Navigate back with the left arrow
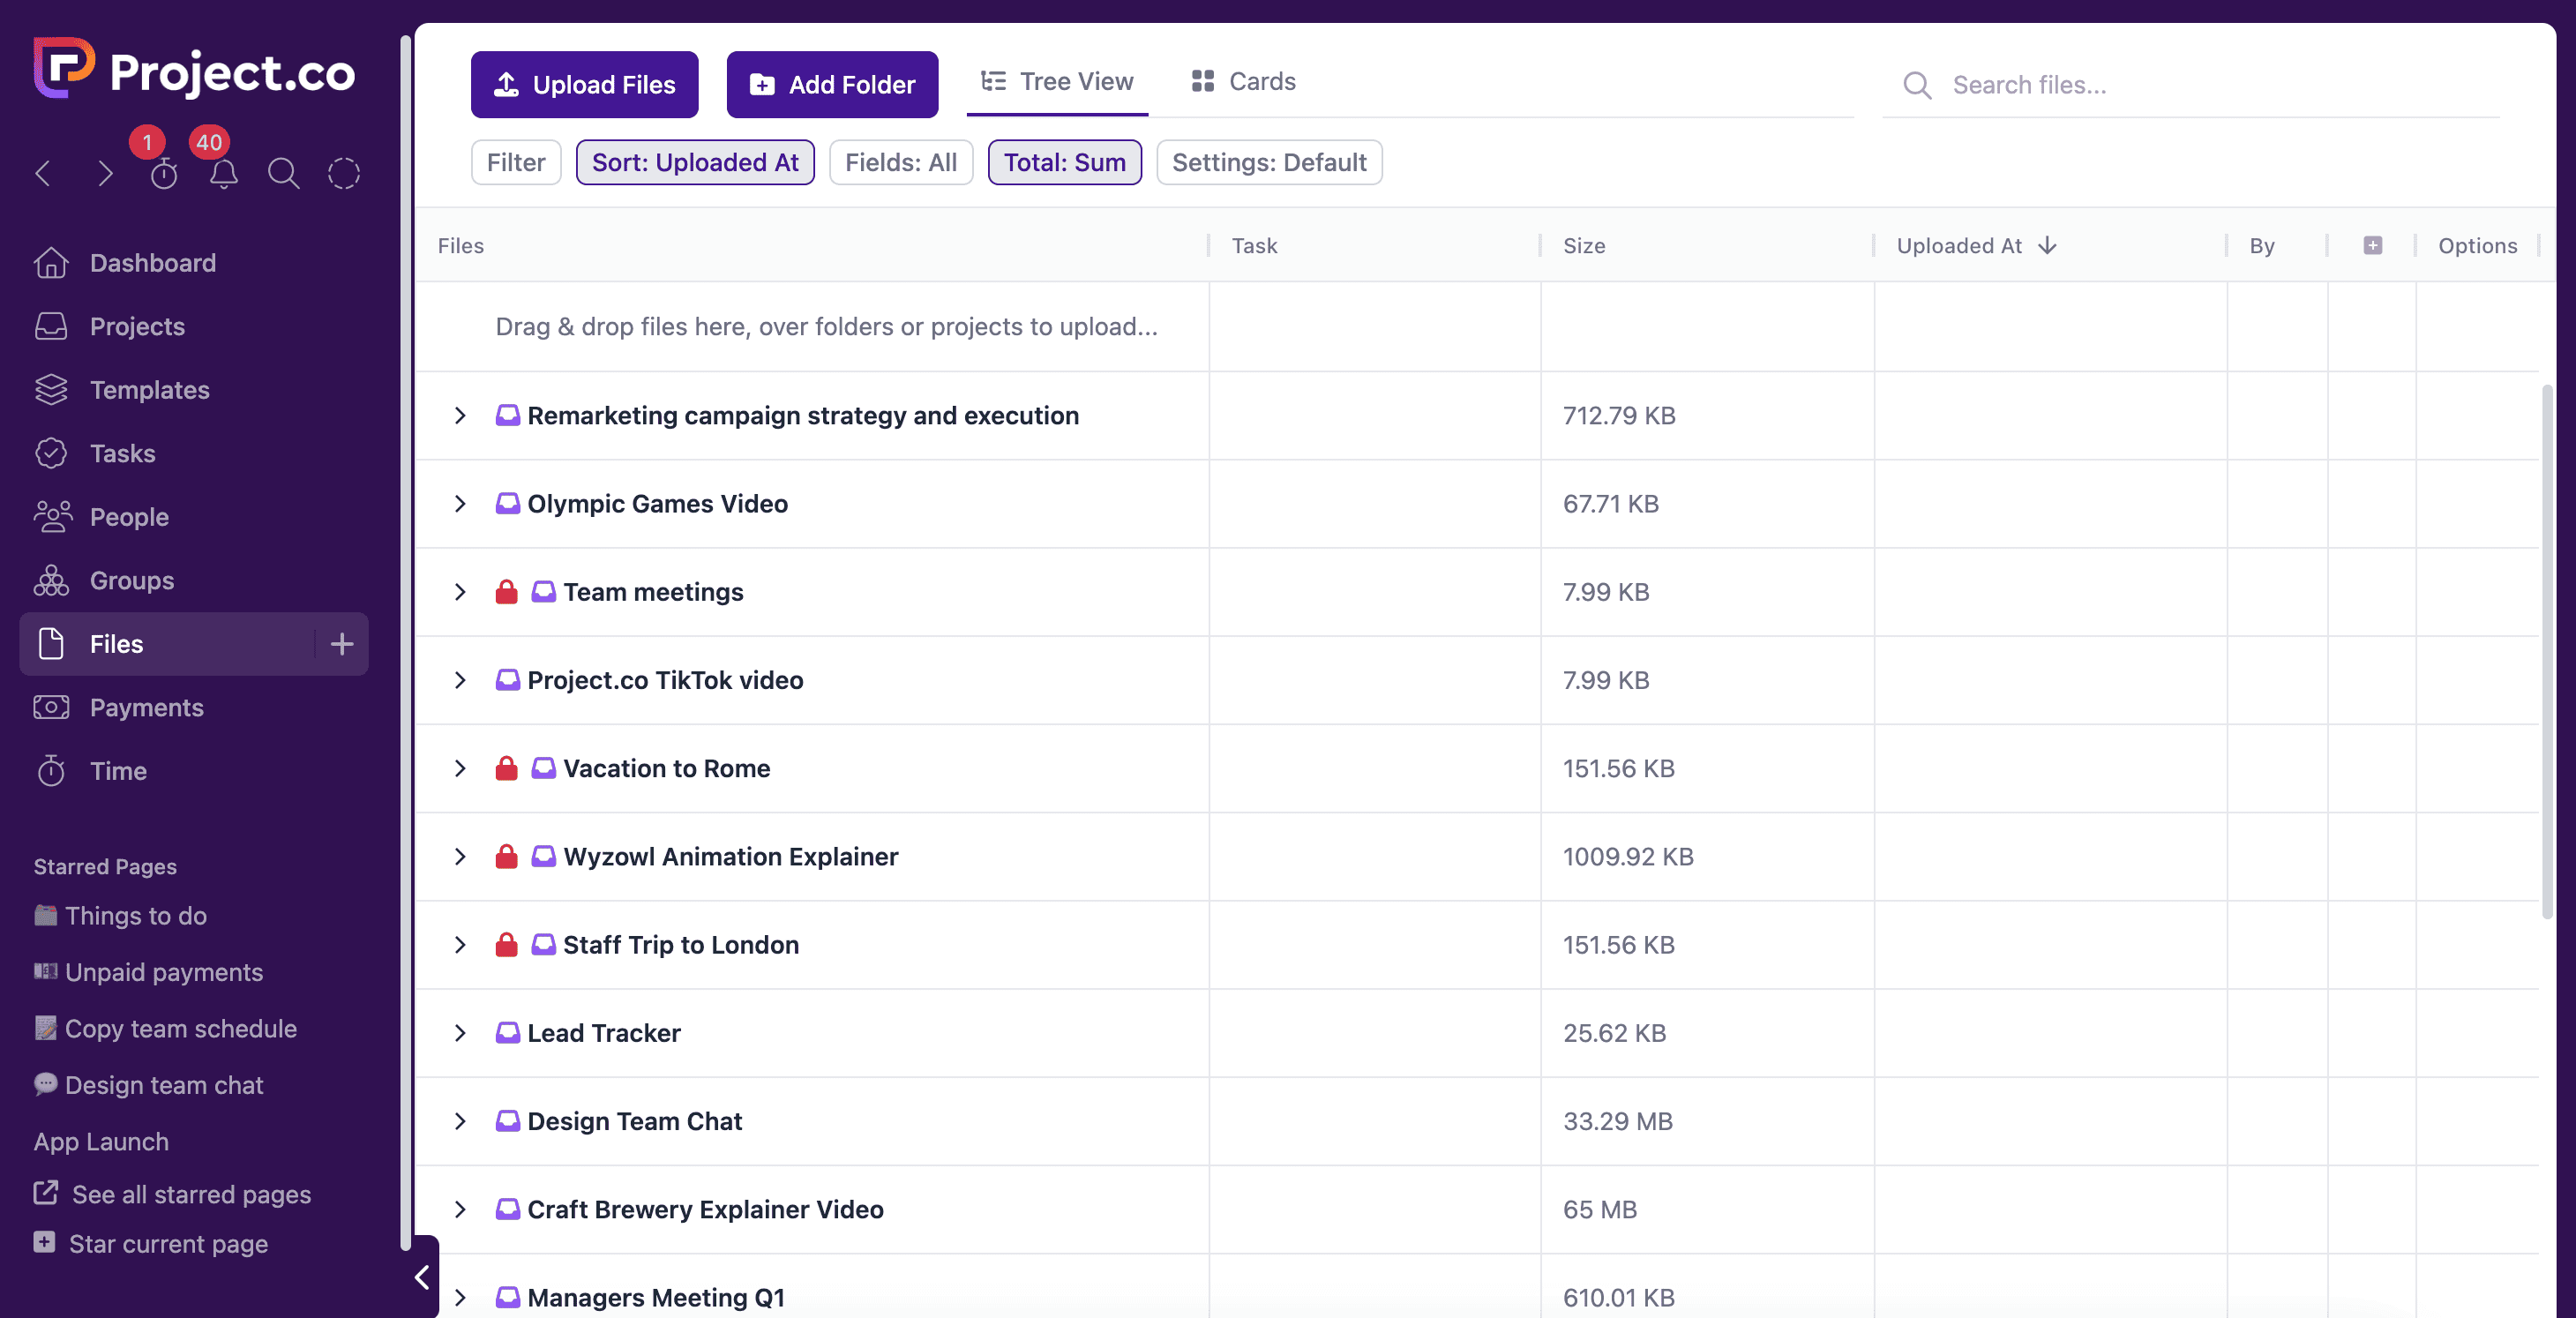The image size is (2576, 1318). [43, 174]
